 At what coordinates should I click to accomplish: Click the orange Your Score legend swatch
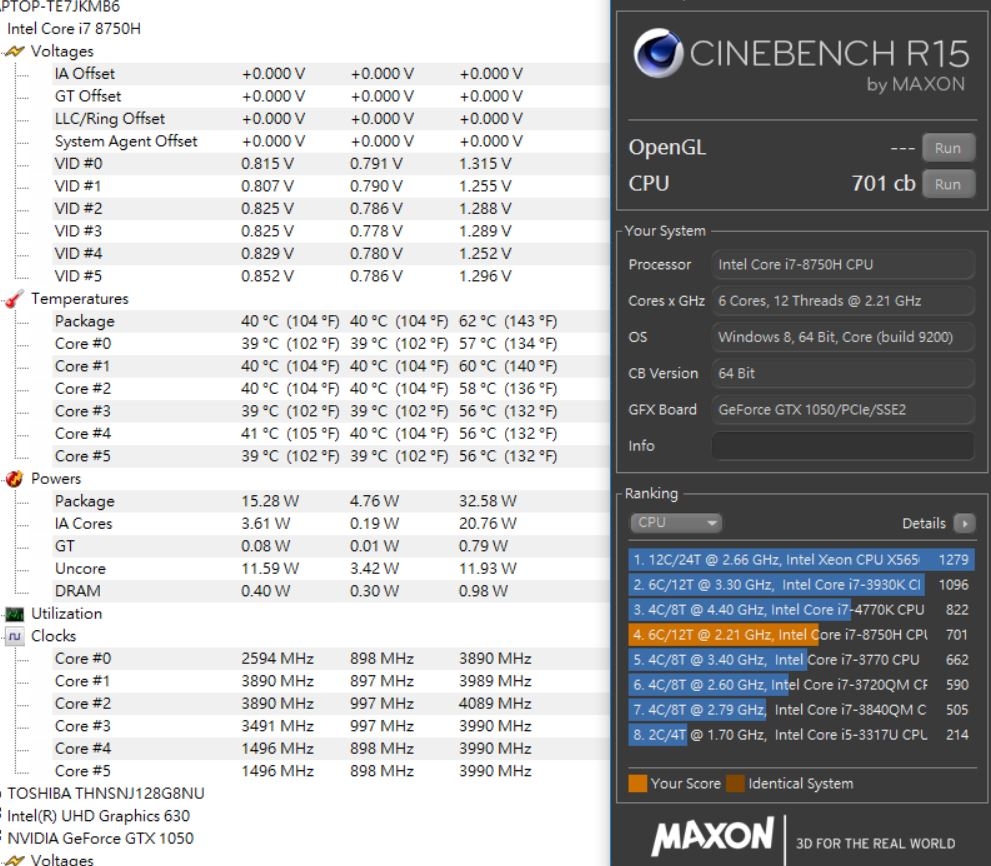(638, 783)
